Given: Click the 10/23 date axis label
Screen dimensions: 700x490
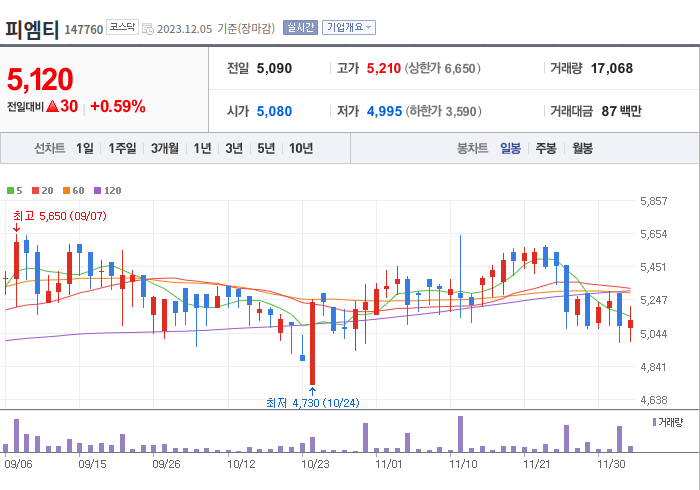Looking at the screenshot, I should pyautogui.click(x=315, y=464).
